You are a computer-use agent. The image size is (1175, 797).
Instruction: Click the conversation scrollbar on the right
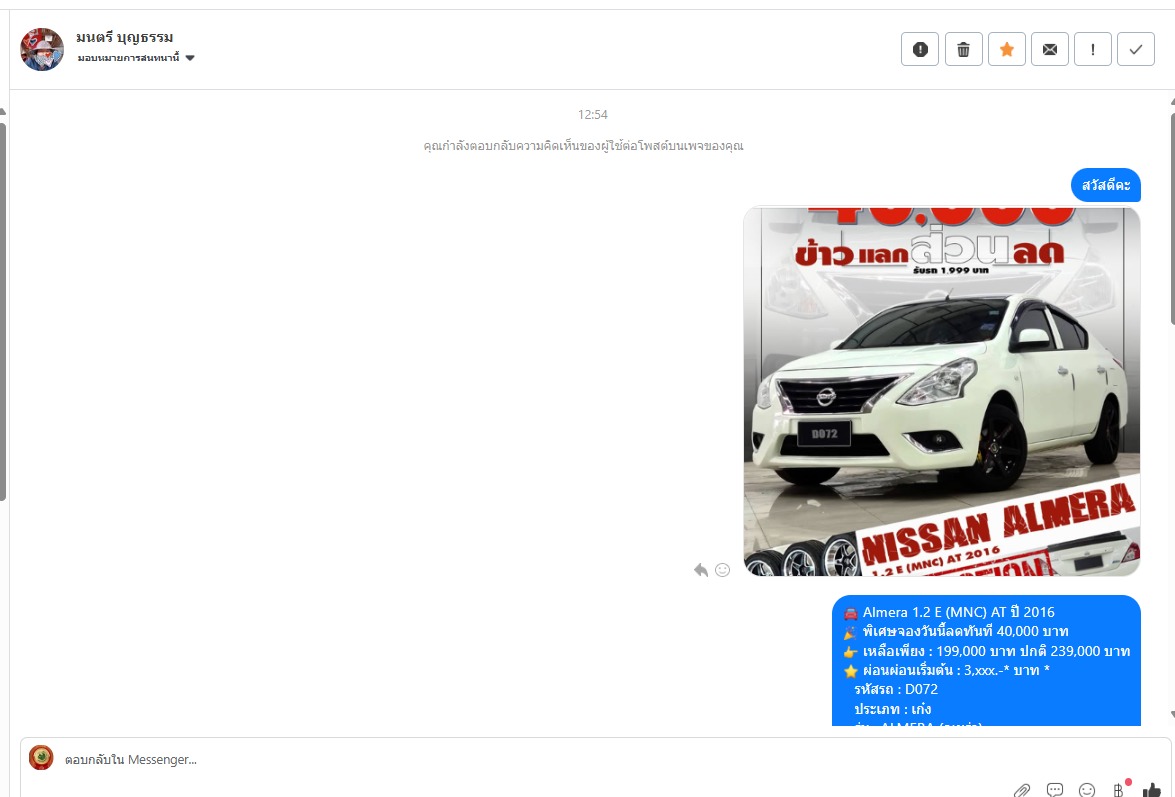tap(1172, 219)
